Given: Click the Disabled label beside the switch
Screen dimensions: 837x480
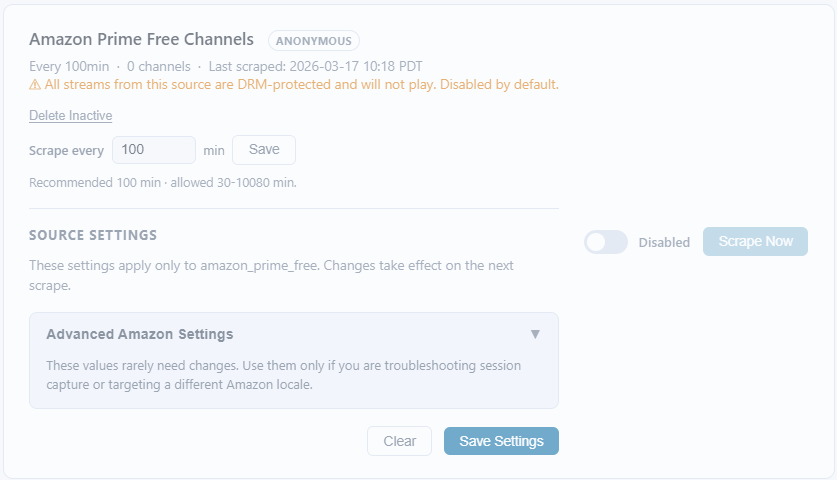Looking at the screenshot, I should (x=664, y=242).
